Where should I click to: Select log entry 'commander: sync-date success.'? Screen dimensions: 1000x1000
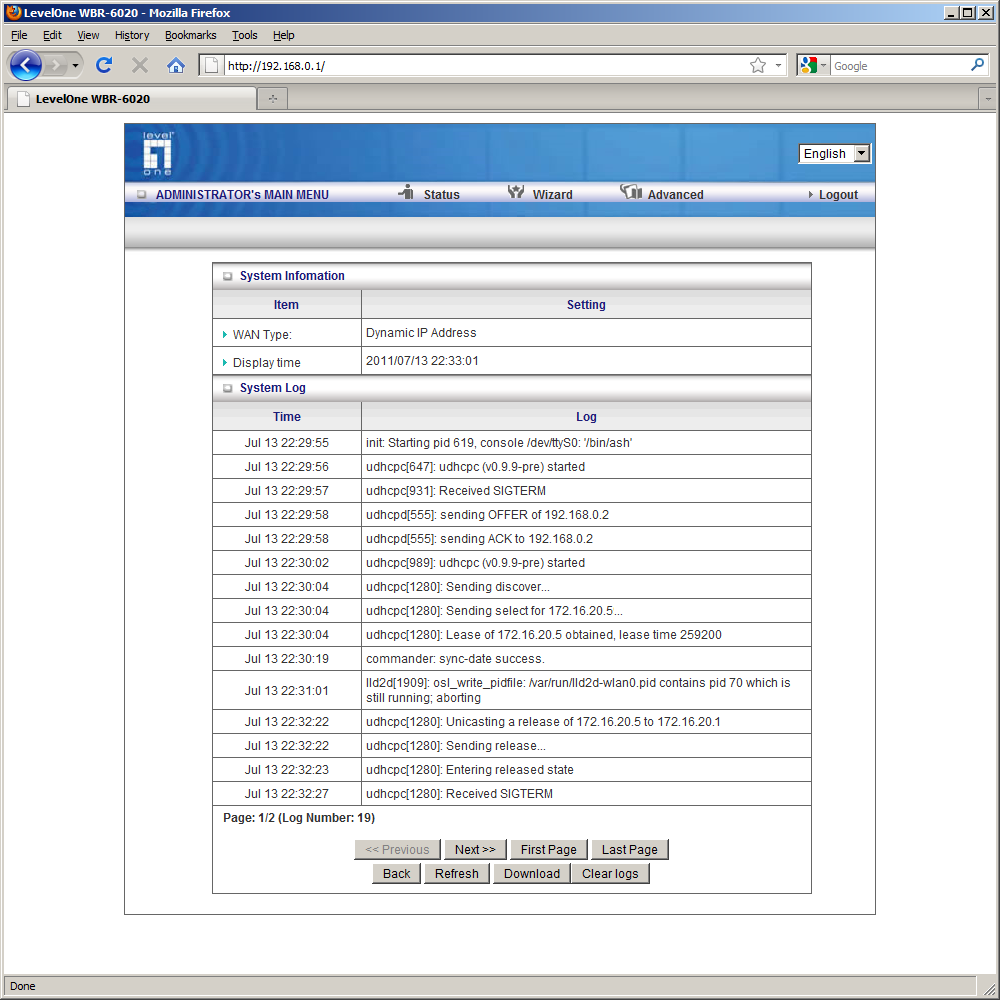[x=455, y=659]
